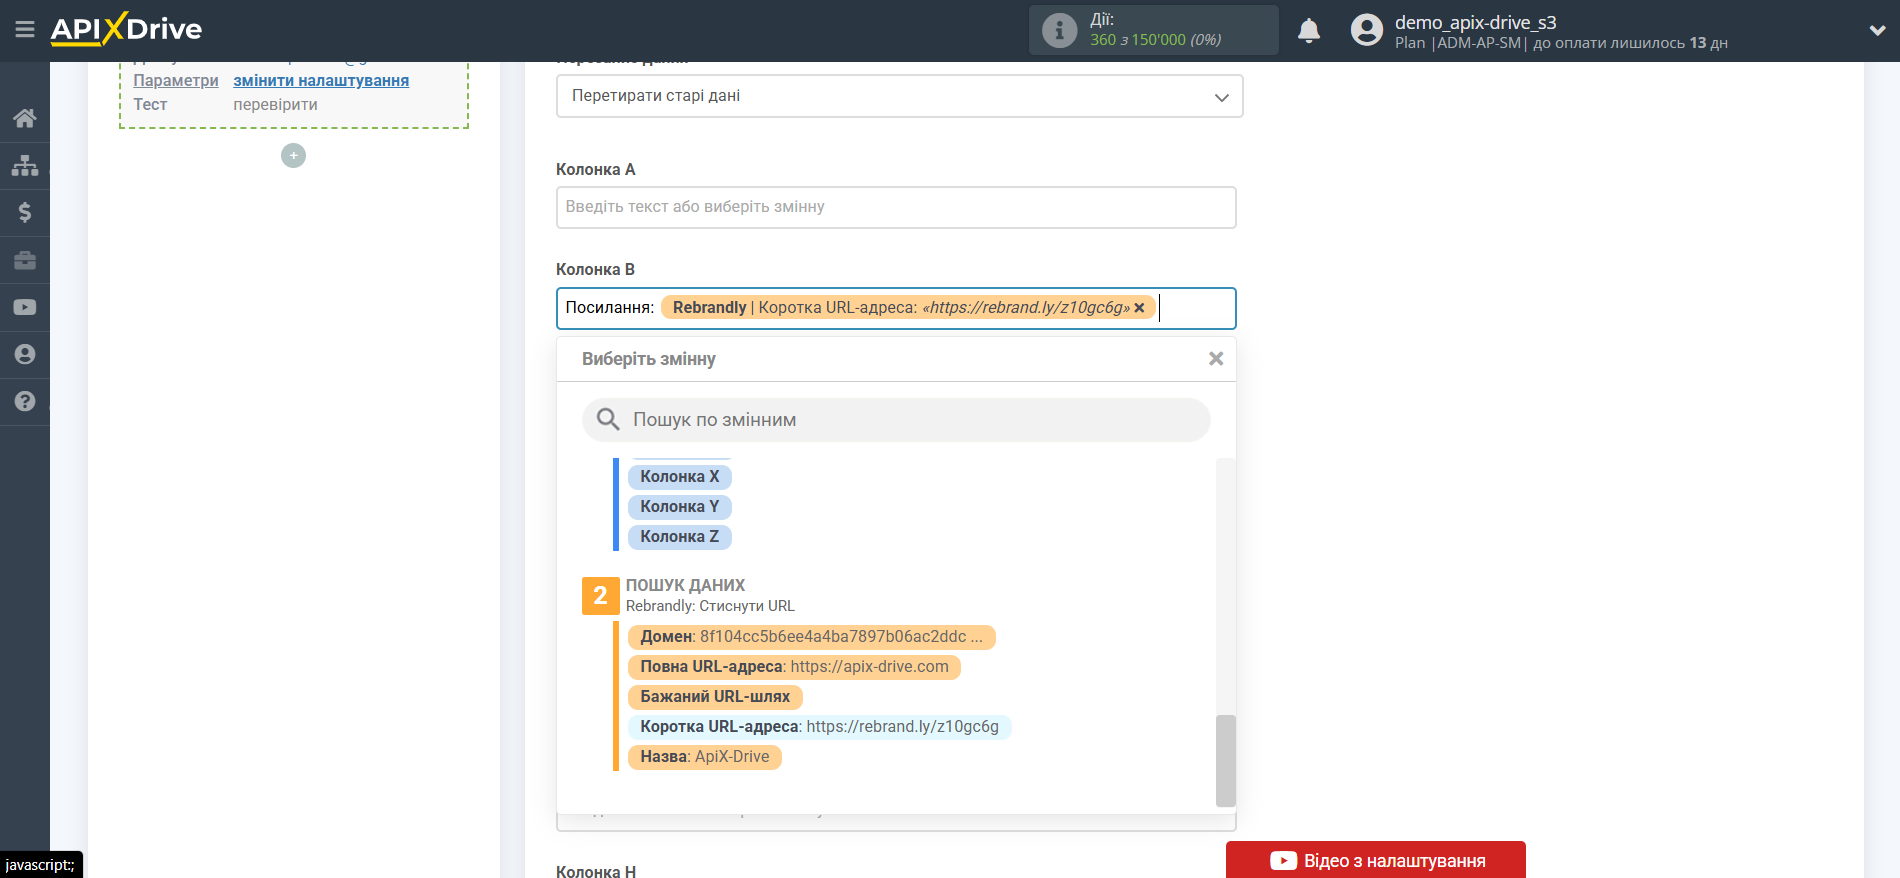Click the ПОШУК ДАНИХ section header
1900x878 pixels.
685,585
